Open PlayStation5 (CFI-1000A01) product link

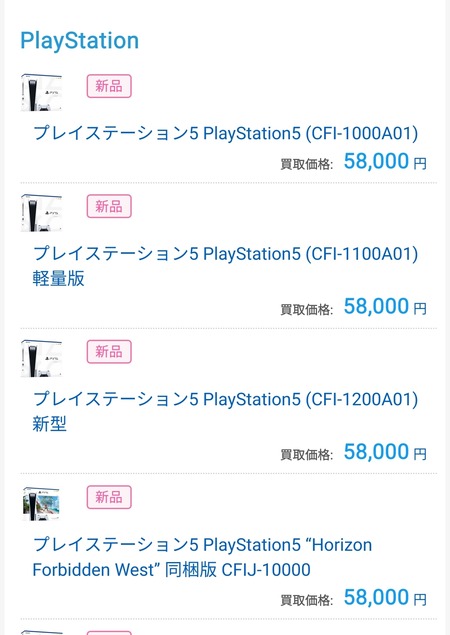pos(225,133)
